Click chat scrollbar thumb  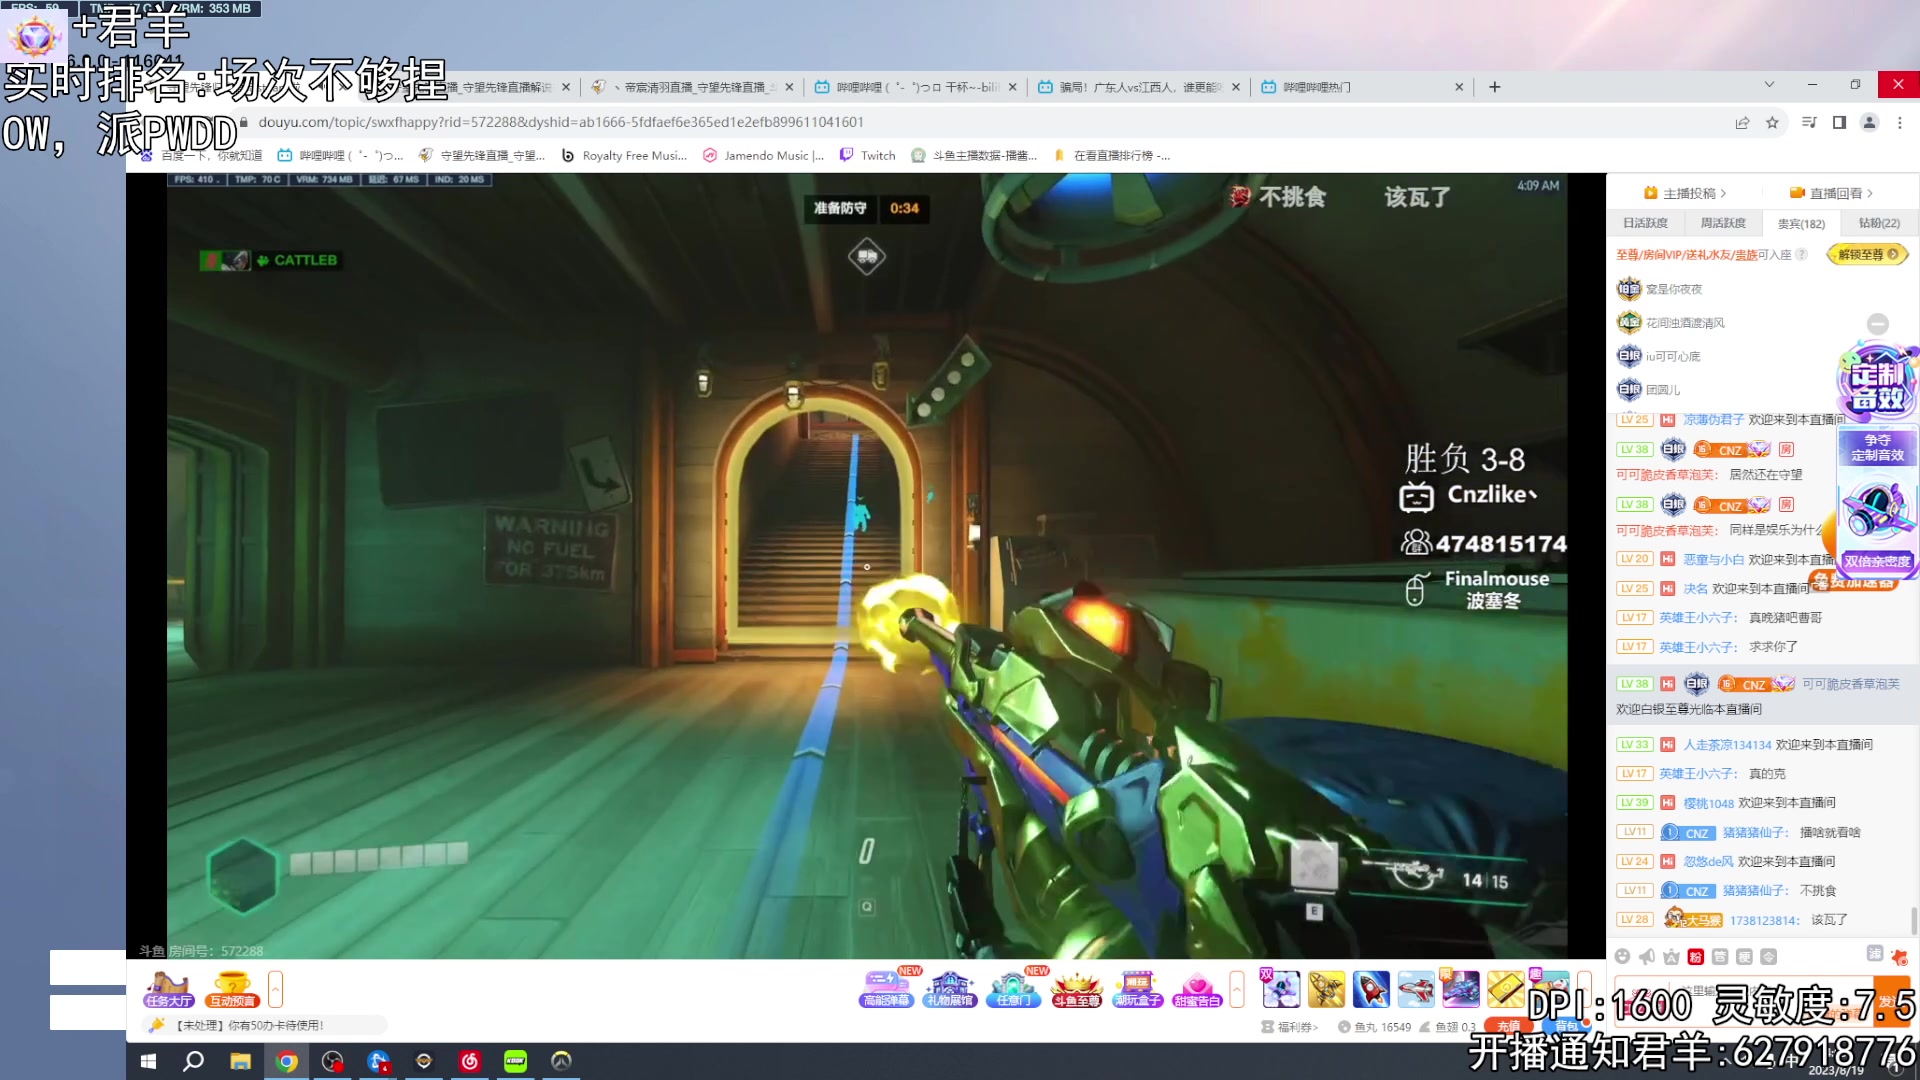coord(1914,919)
